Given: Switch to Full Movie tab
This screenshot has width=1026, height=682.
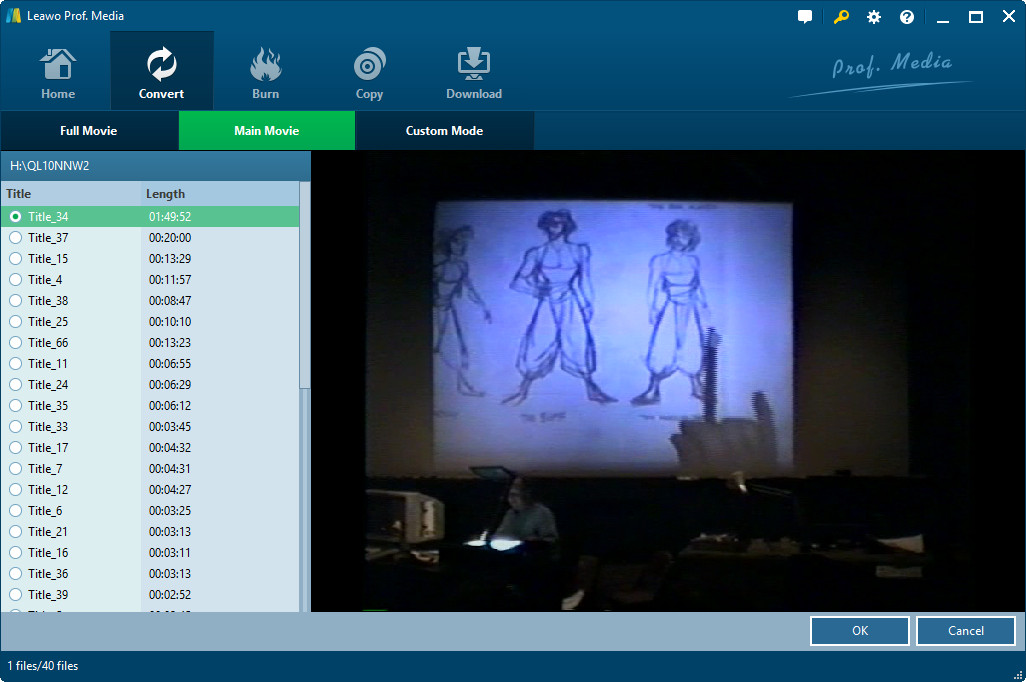Looking at the screenshot, I should coord(89,131).
